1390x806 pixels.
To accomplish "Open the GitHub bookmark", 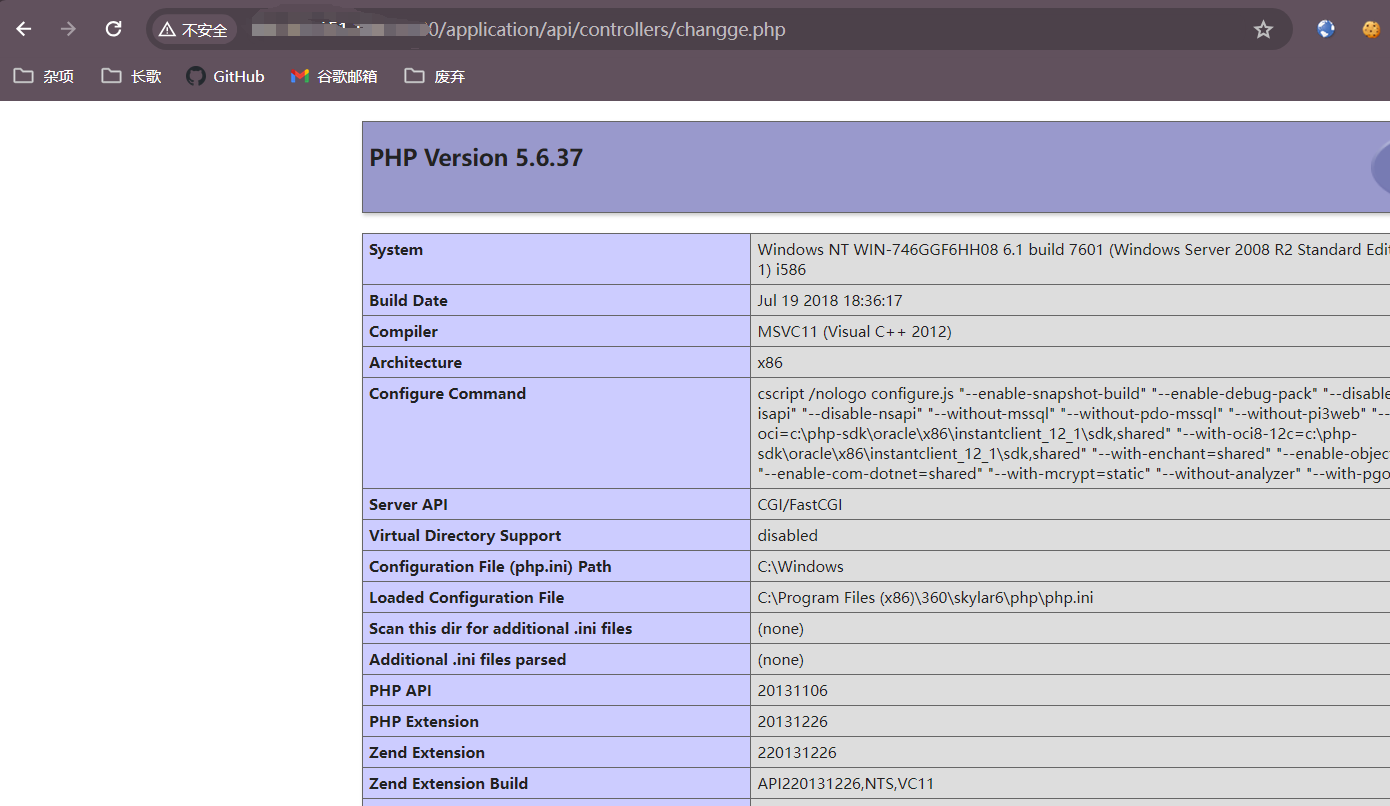I will coord(226,76).
